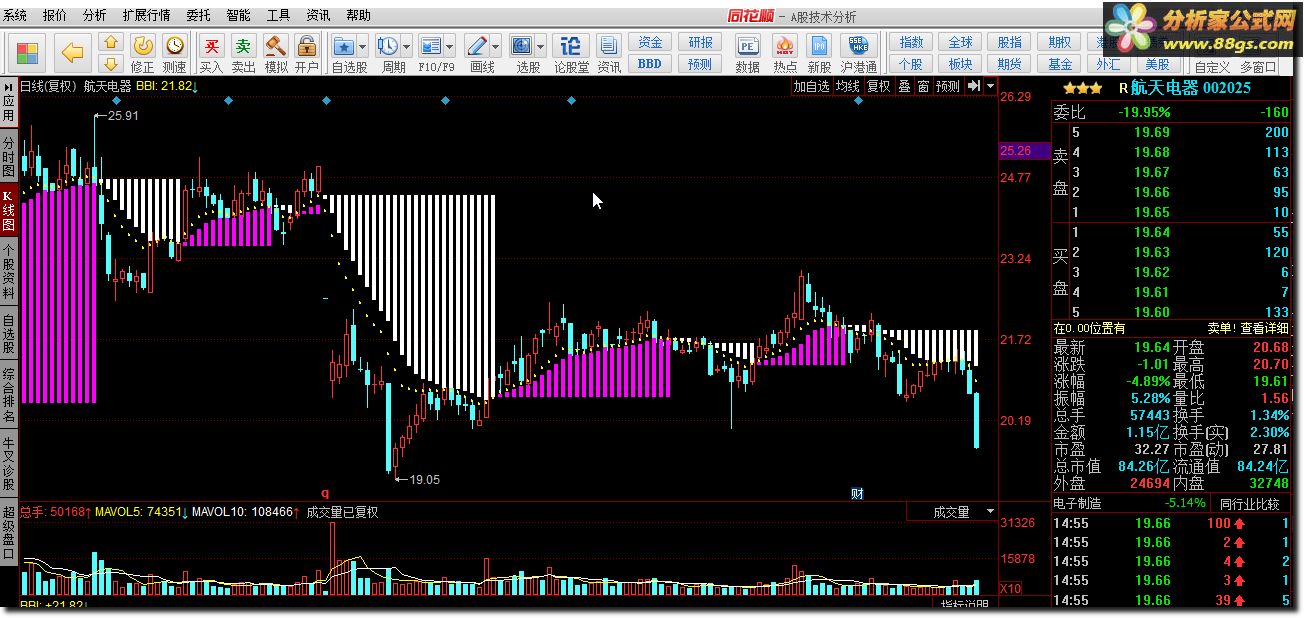Click the down arrow page button
The width and height of the screenshot is (1305, 618).
point(111,63)
